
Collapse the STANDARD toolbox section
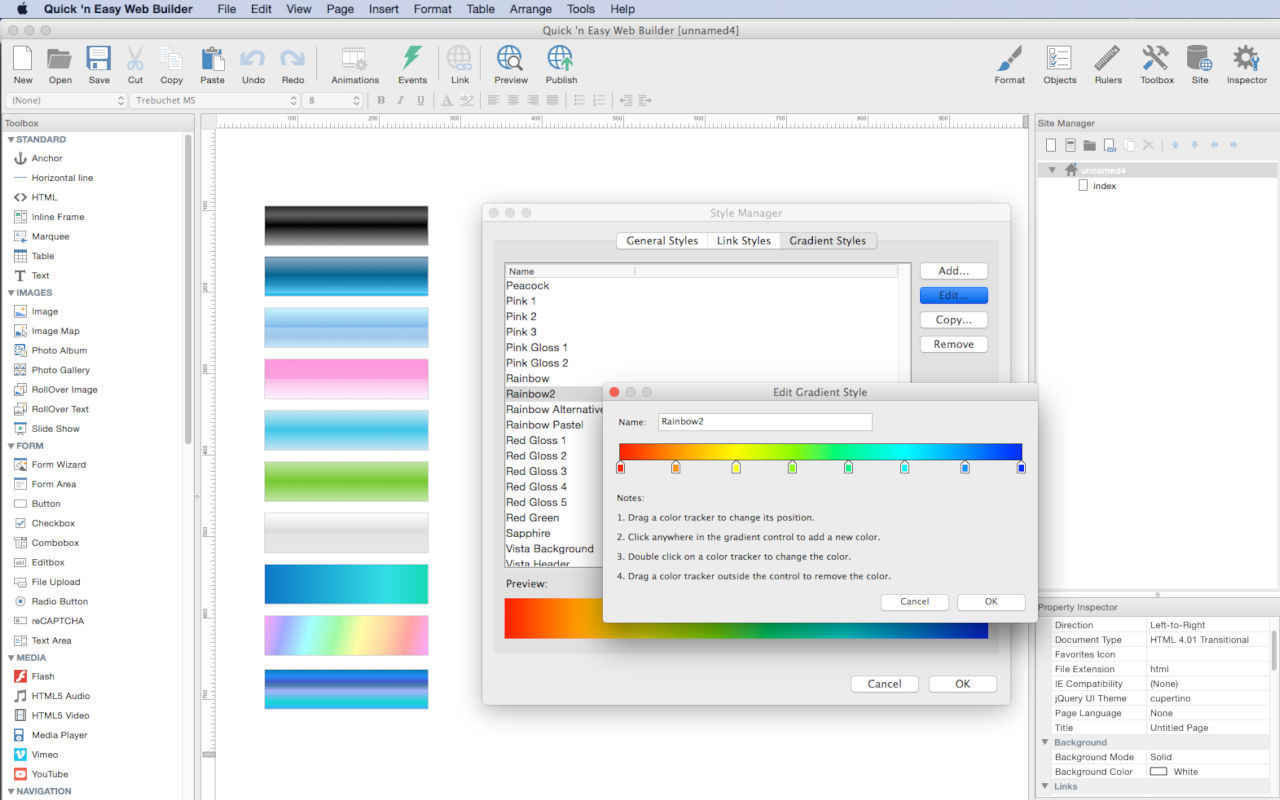(11, 140)
